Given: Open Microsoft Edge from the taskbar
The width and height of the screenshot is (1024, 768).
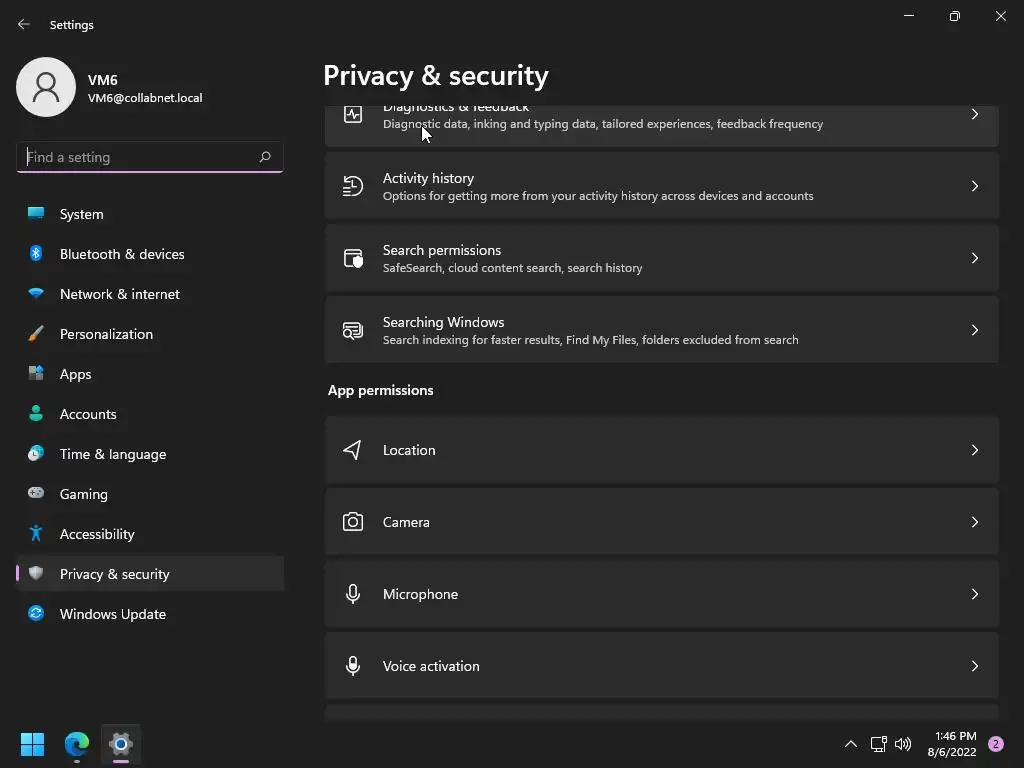Looking at the screenshot, I should 77,744.
